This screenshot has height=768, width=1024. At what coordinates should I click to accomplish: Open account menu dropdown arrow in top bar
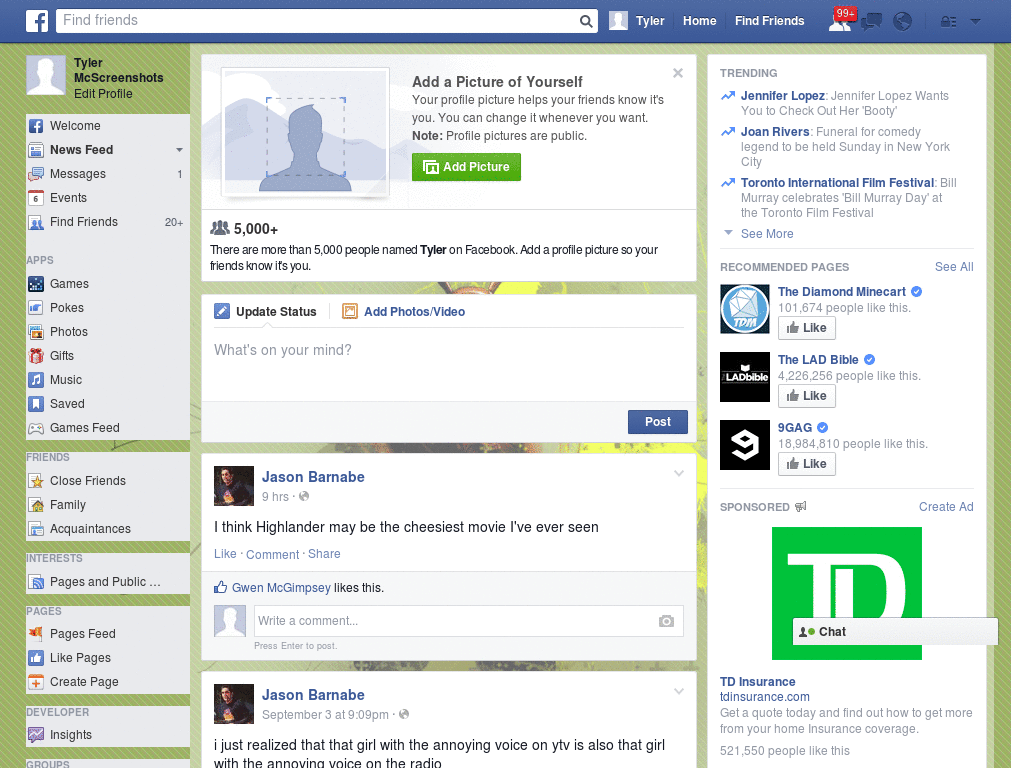pyautogui.click(x=975, y=22)
